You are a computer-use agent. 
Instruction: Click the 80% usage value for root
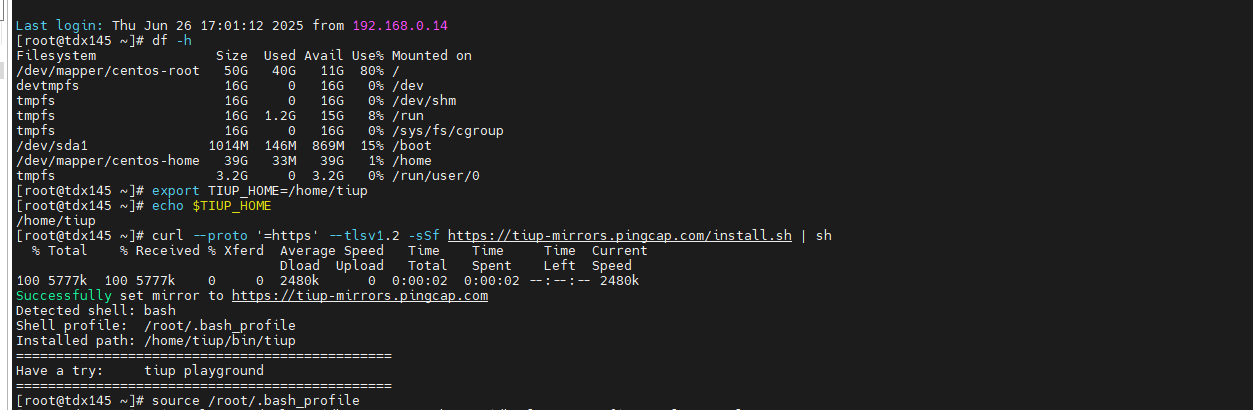368,70
